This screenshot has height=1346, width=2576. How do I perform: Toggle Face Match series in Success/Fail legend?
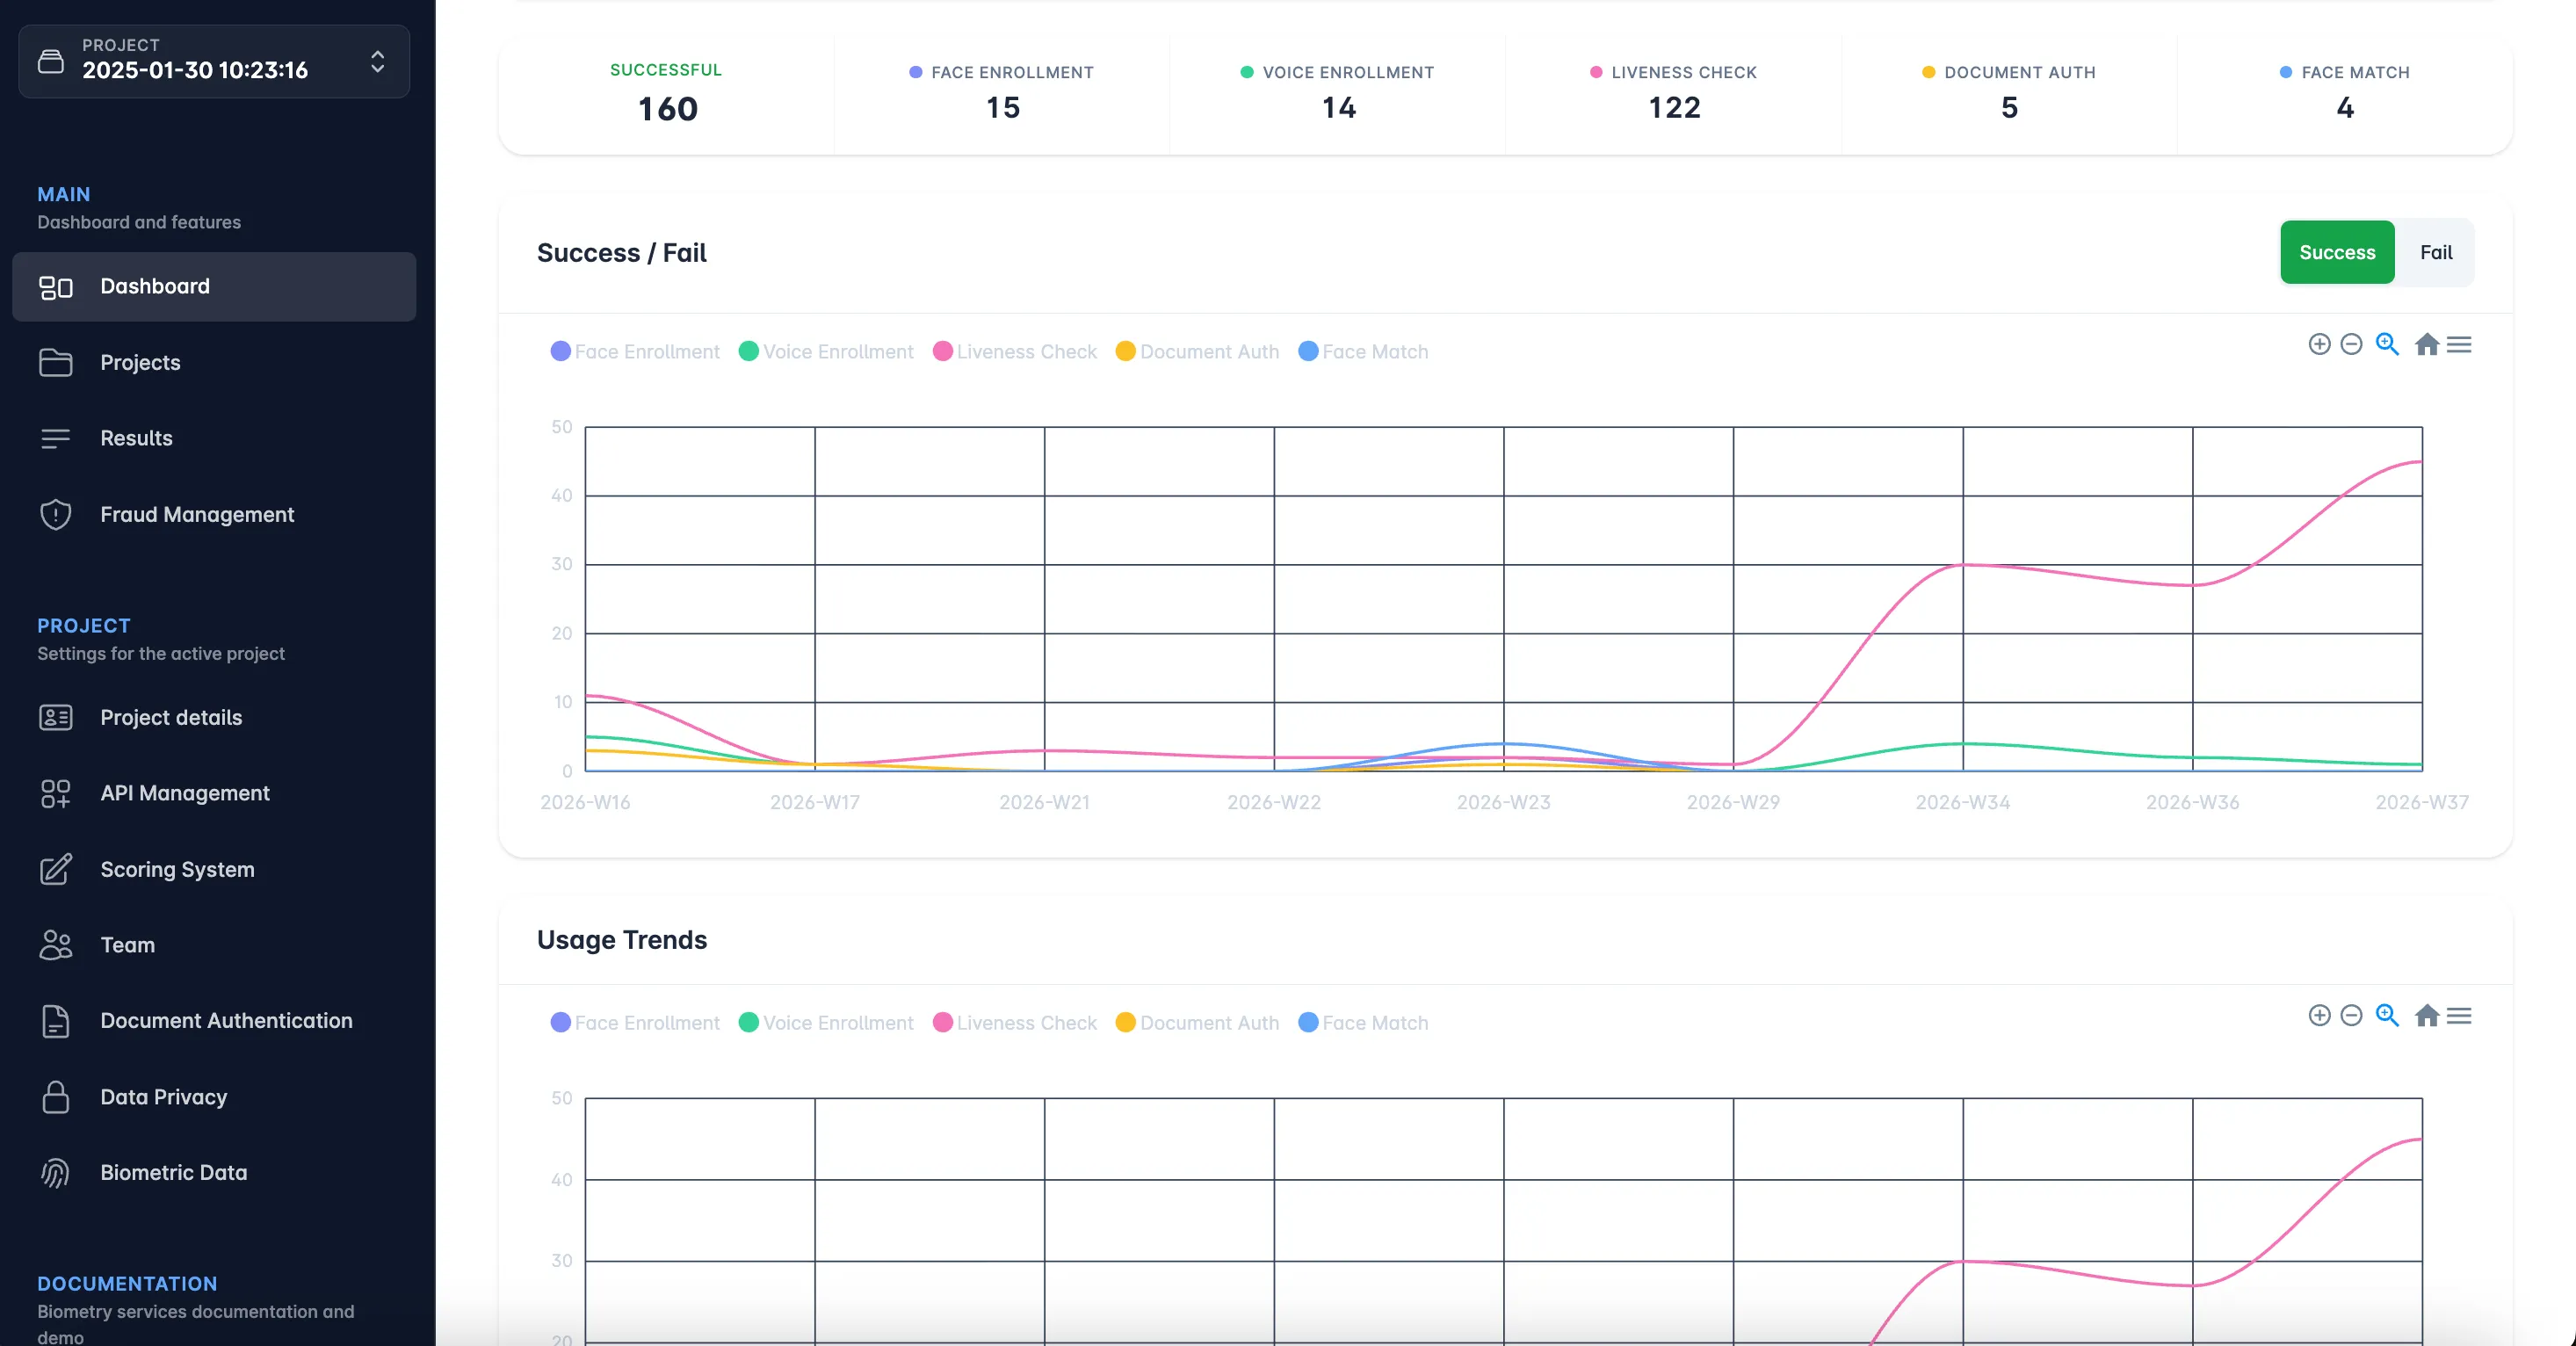point(1363,352)
